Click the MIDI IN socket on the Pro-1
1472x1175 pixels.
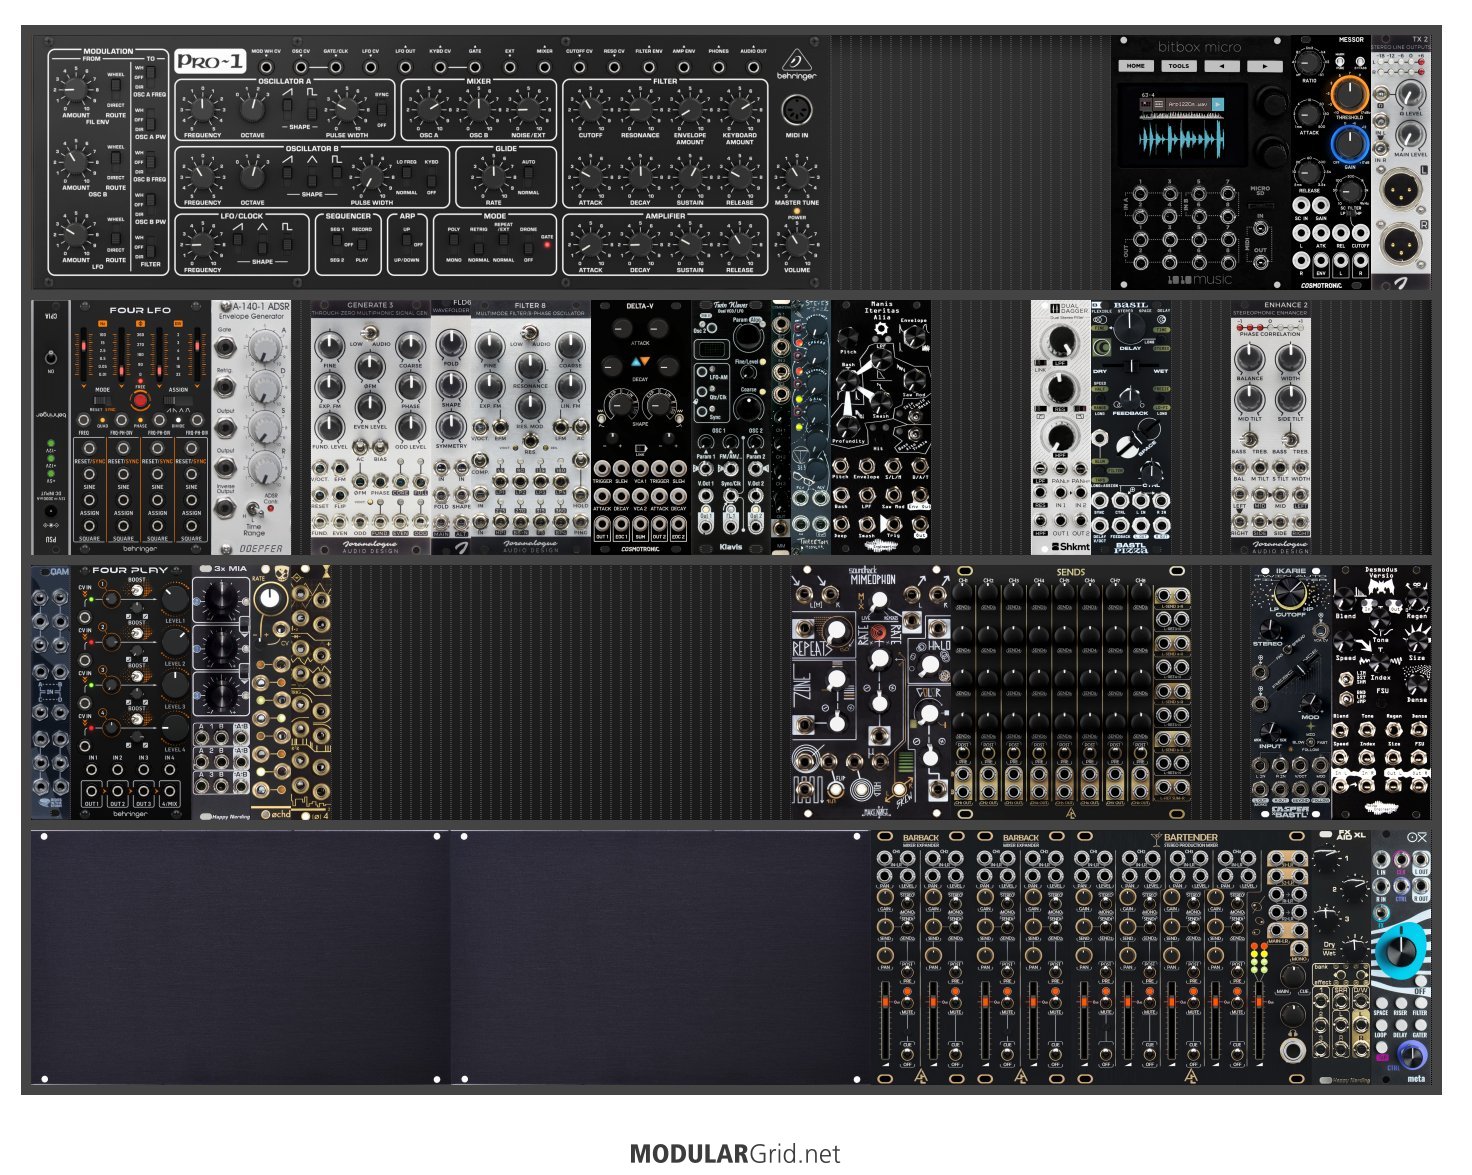(797, 109)
